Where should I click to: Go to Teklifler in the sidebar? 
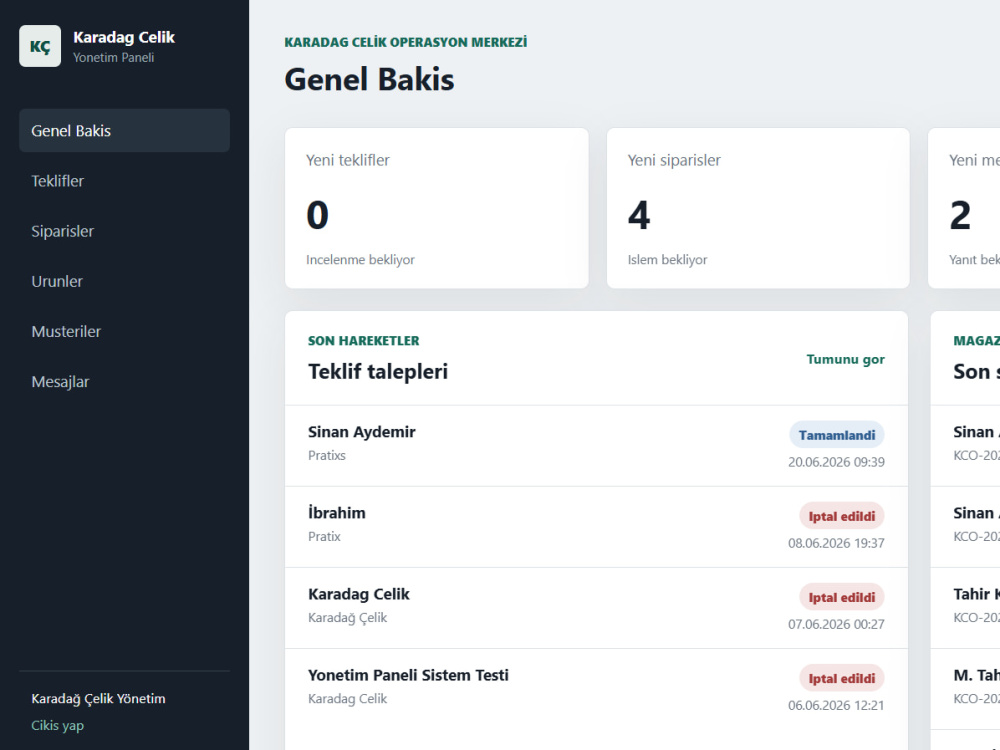pos(124,181)
